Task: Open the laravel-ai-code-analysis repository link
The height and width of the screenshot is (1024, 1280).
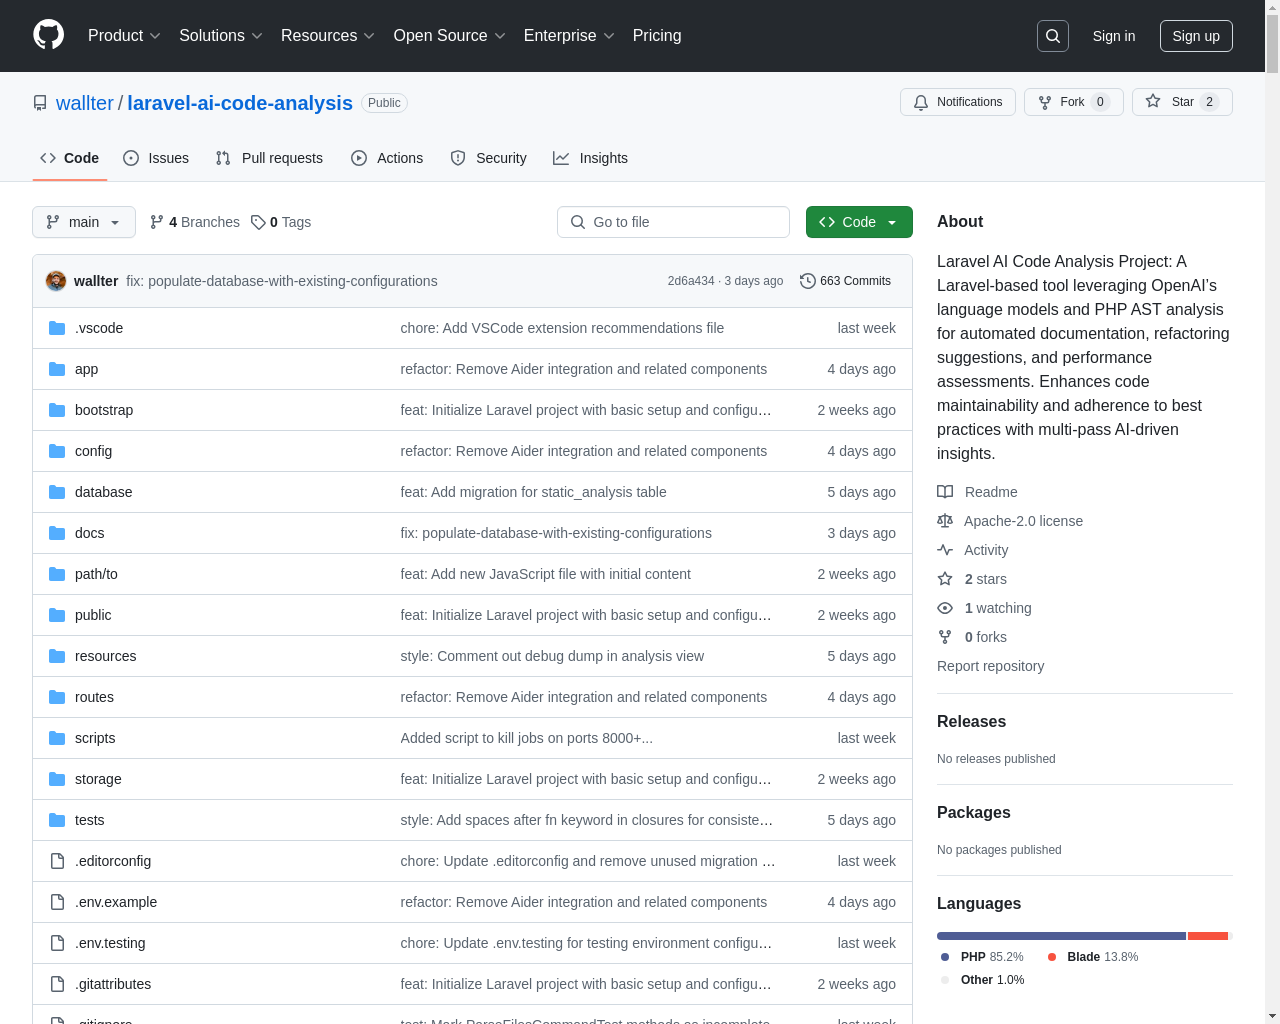Action: (x=240, y=103)
